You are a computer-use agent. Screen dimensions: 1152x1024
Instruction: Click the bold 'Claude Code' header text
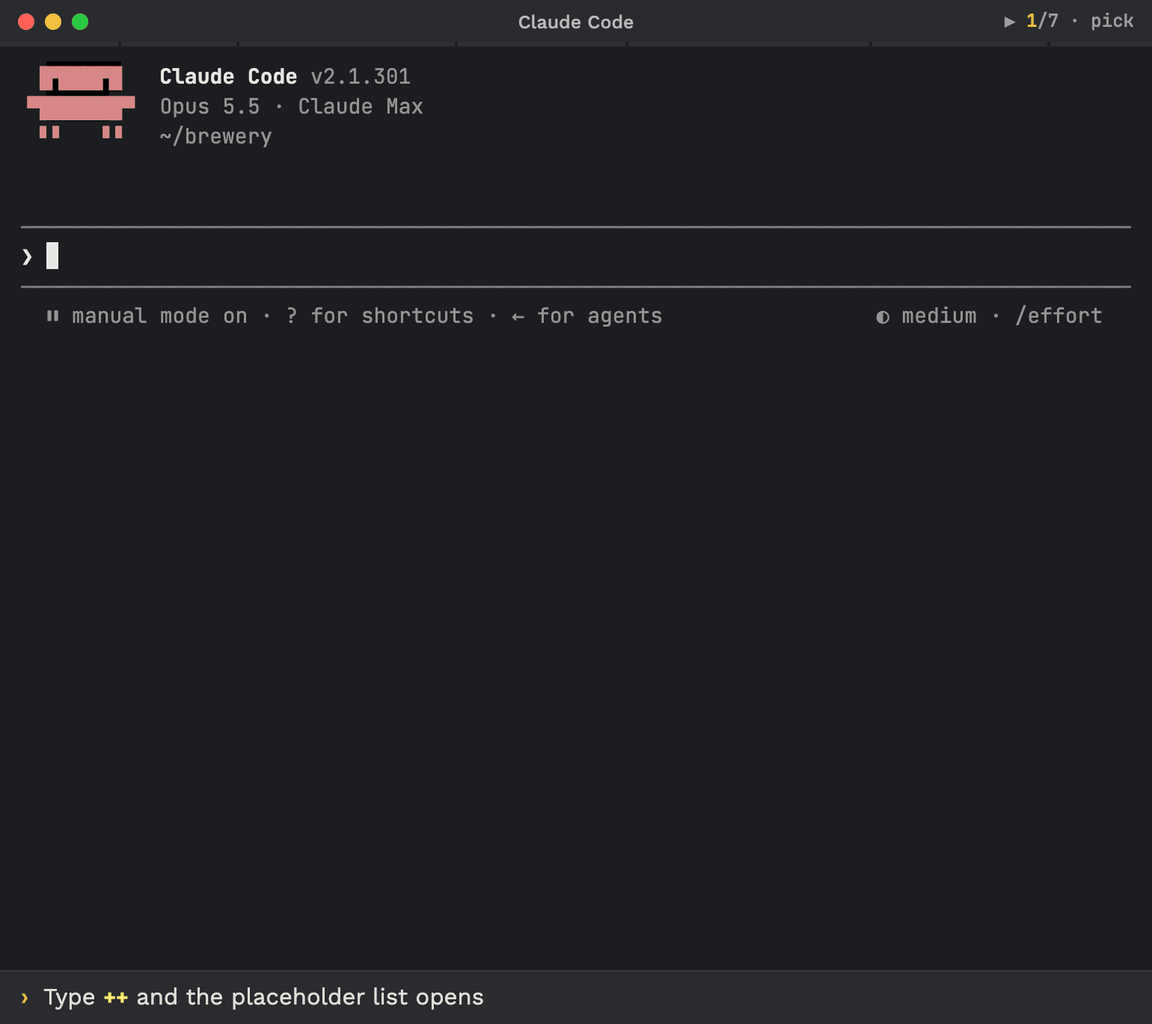click(228, 76)
